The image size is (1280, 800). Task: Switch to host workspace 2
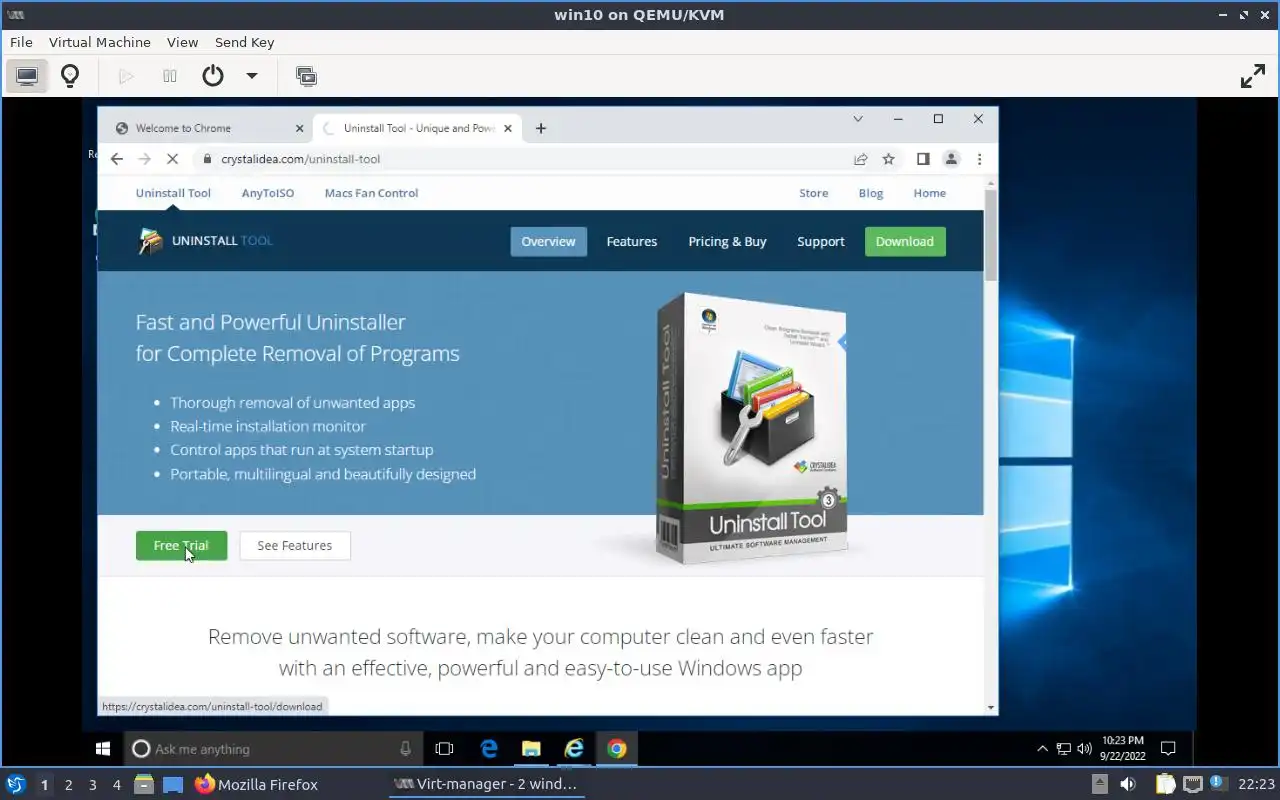click(68, 785)
